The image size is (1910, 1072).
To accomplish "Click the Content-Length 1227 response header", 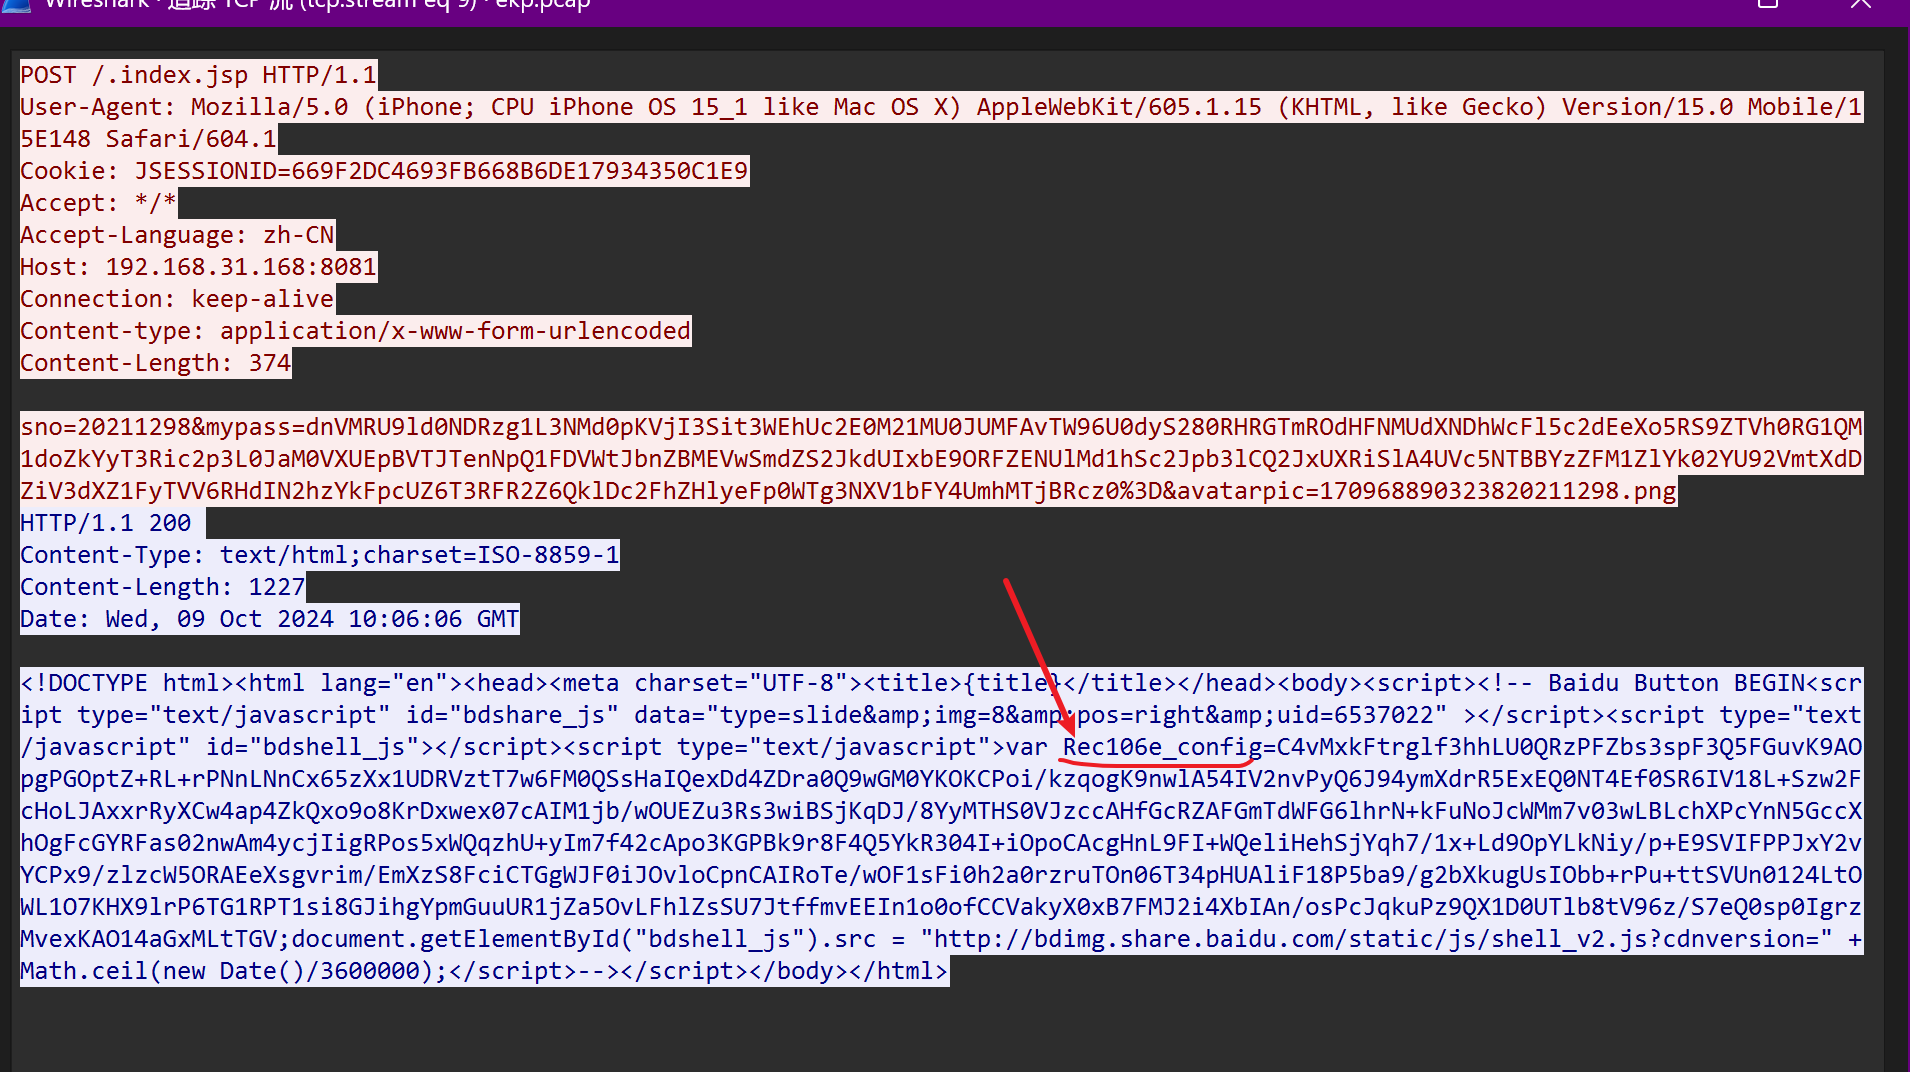I will pyautogui.click(x=162, y=588).
